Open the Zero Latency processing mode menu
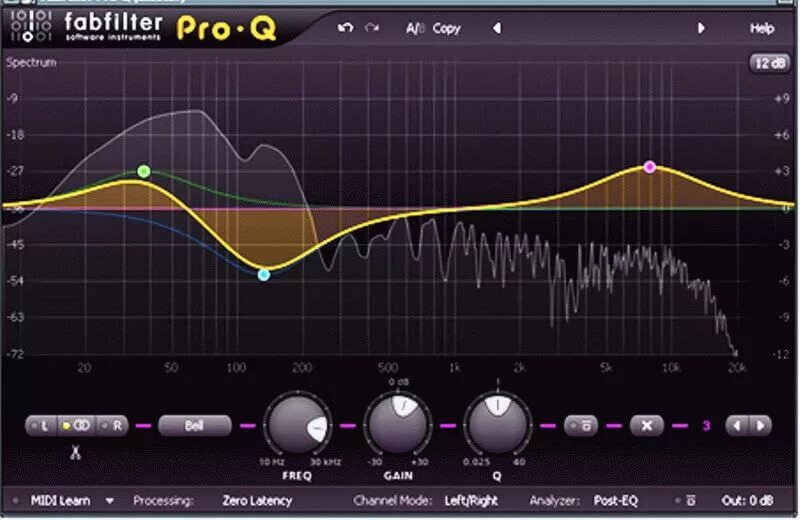The image size is (800, 520). pos(257,501)
